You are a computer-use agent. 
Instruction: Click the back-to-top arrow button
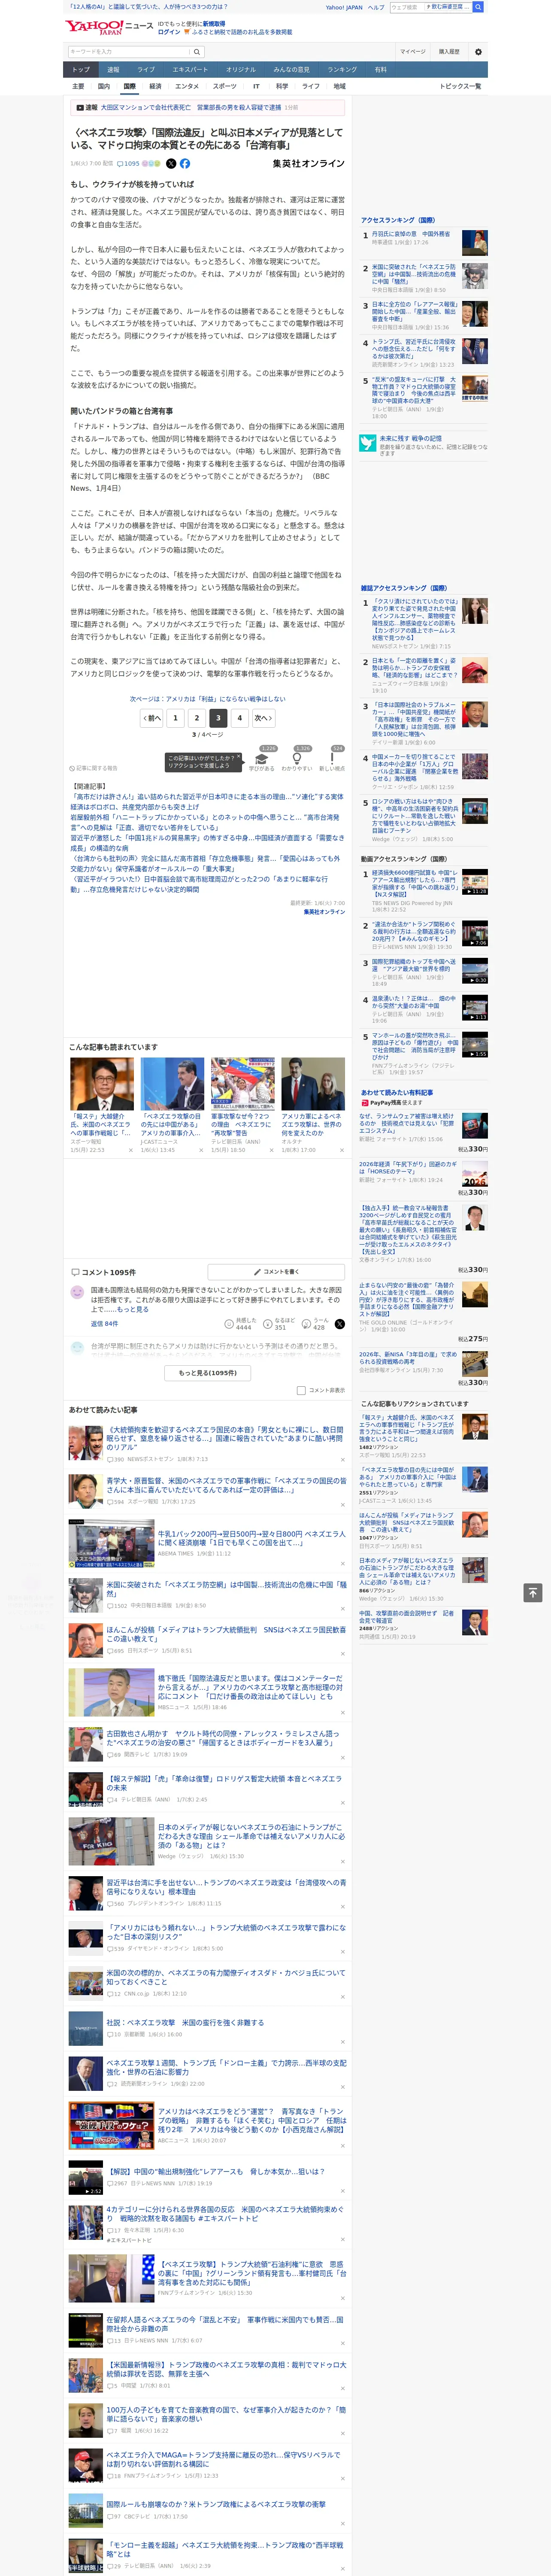[x=533, y=1592]
